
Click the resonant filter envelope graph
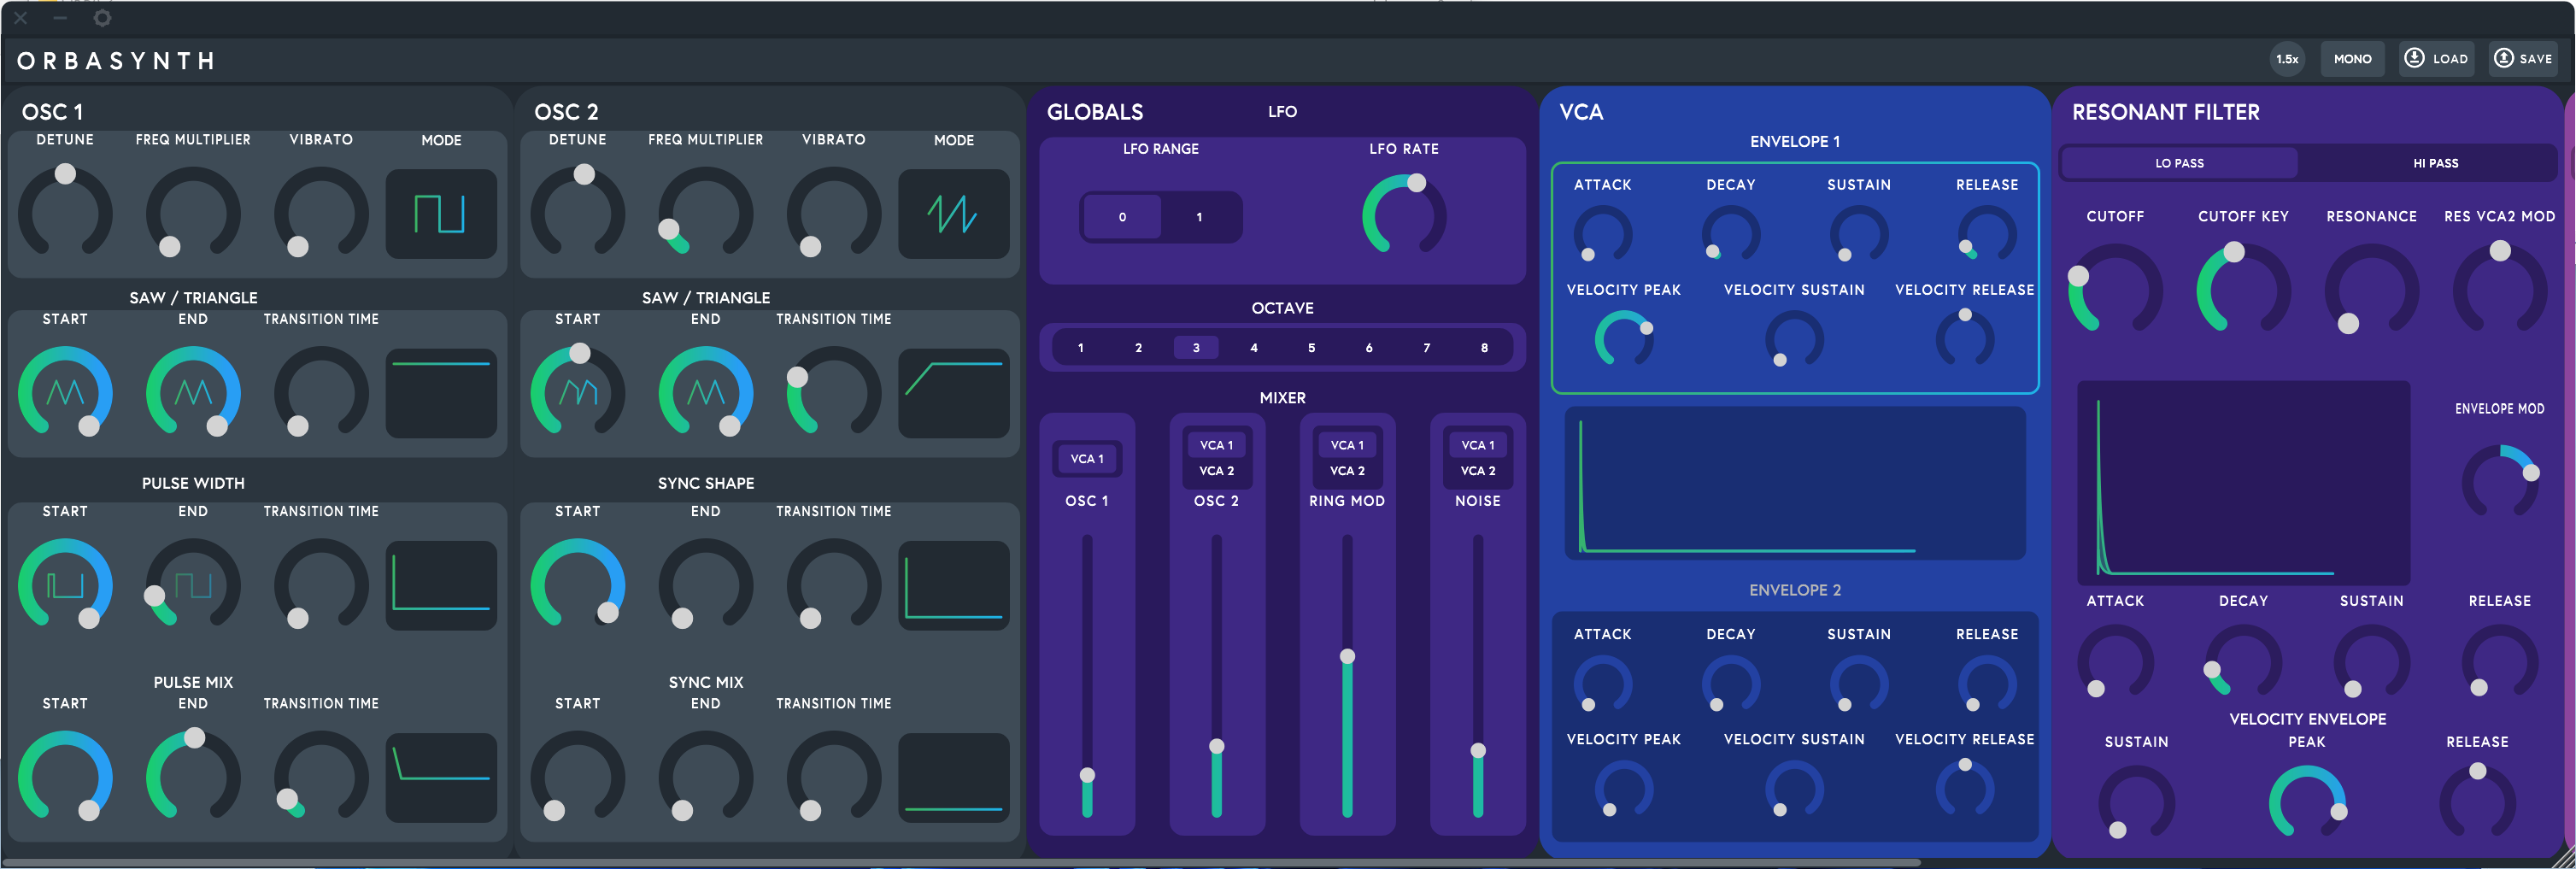tap(2244, 483)
